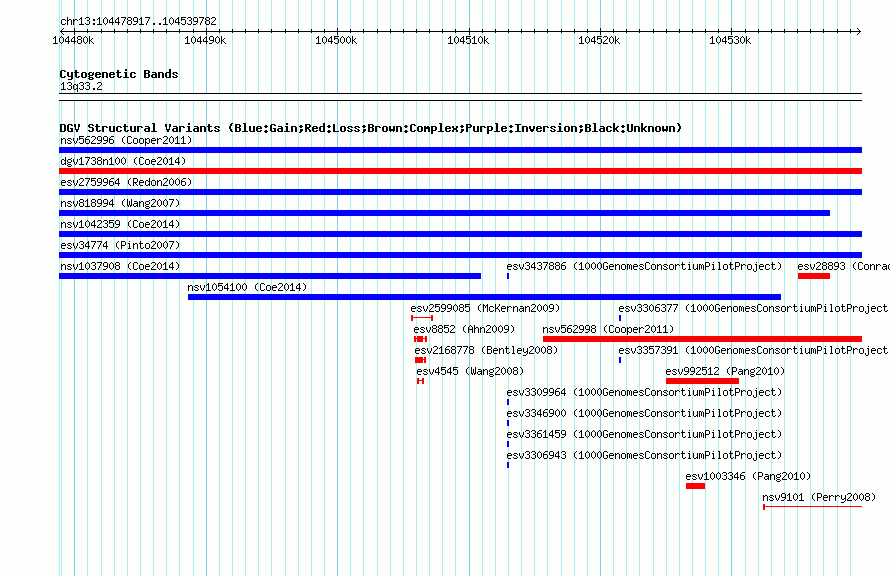Click the 104520k ruler tick label
890x576 pixels.
(x=599, y=40)
